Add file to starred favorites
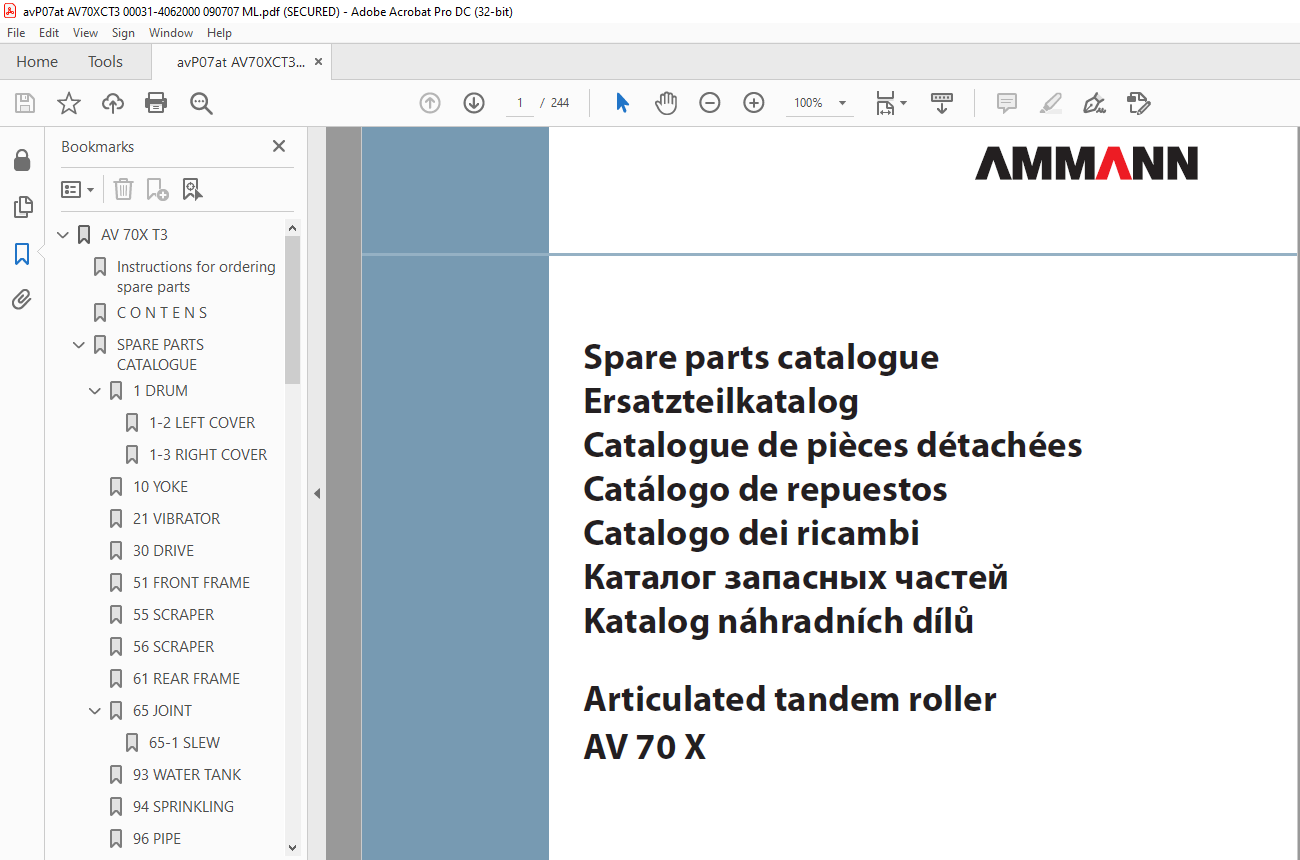Screen dimensions: 1300x860 pos(69,103)
